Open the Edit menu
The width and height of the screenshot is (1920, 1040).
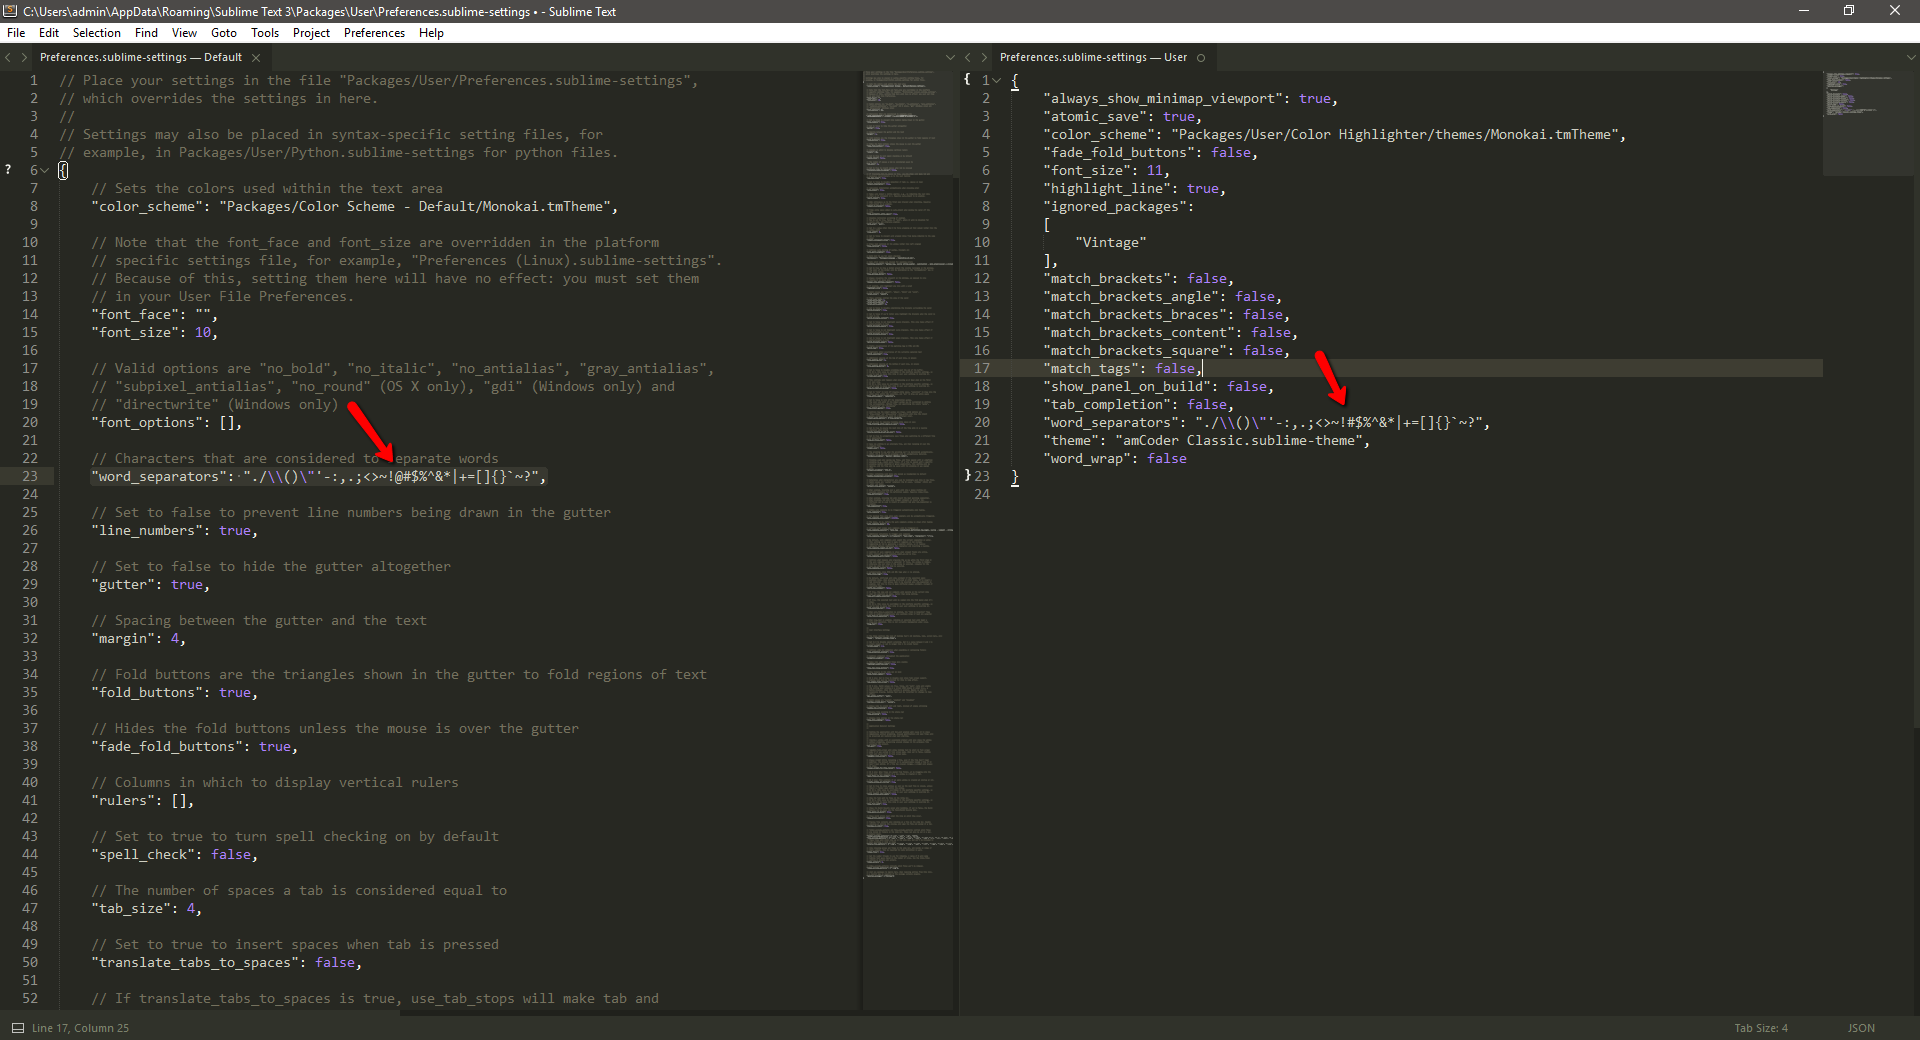tap(49, 33)
